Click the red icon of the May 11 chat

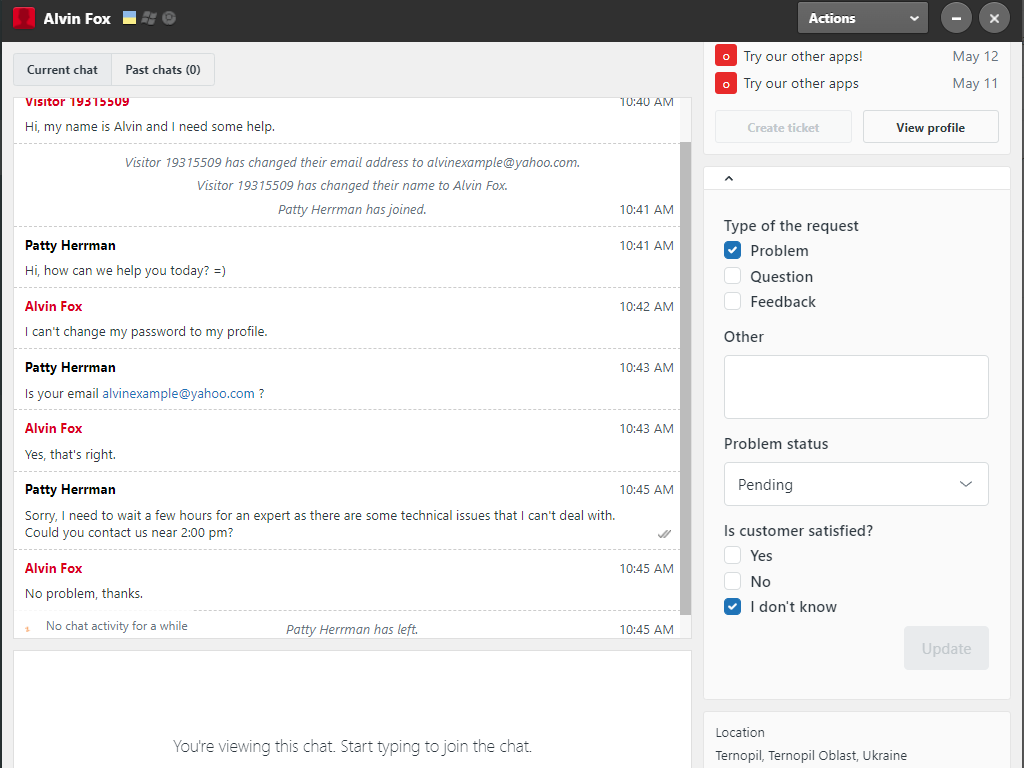(x=727, y=84)
